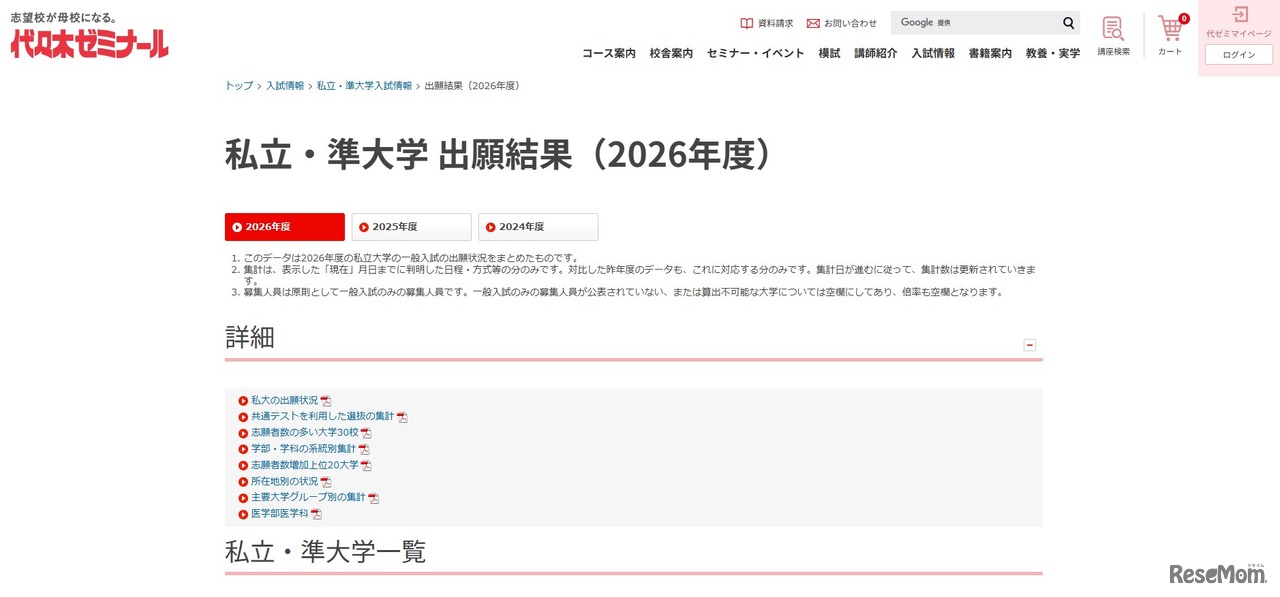
Task: Open the コース案内 menu
Action: [x=609, y=53]
